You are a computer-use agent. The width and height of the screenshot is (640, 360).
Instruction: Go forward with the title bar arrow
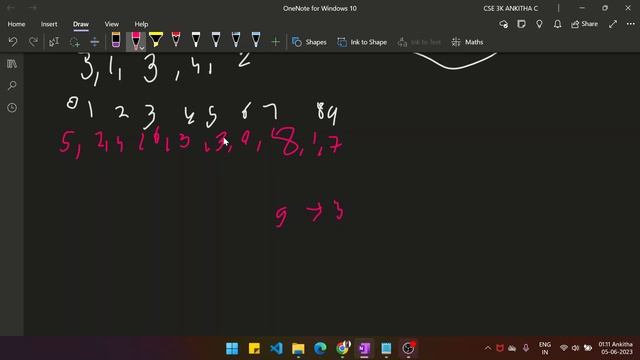pyautogui.click(x=33, y=8)
